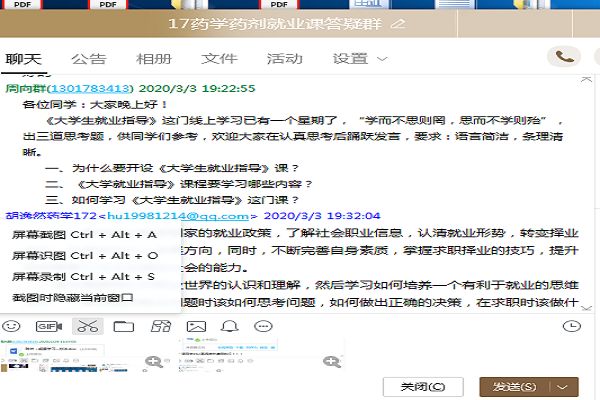
Task: Open message history clock icon
Action: pyautogui.click(x=572, y=326)
